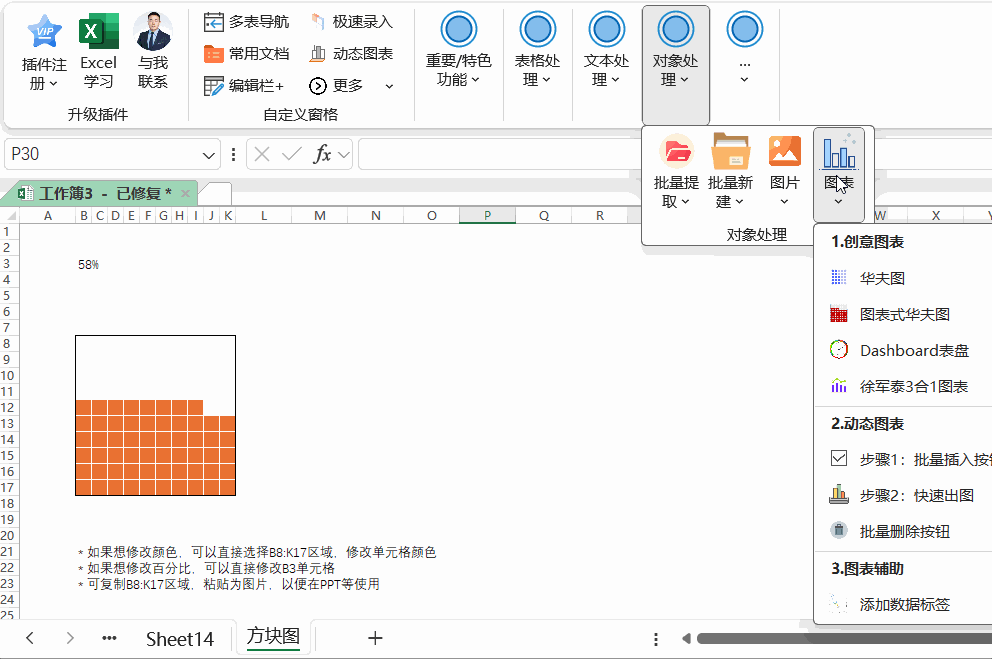Select column P header
Image resolution: width=992 pixels, height=659 pixels.
click(x=487, y=216)
